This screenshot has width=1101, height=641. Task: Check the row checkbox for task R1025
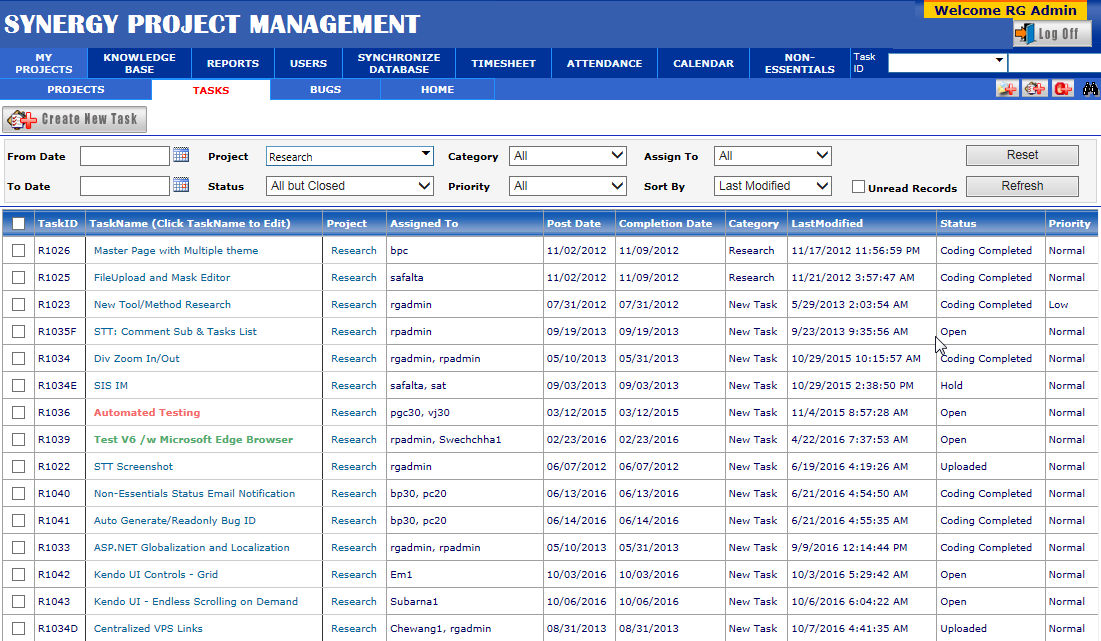pyautogui.click(x=19, y=277)
